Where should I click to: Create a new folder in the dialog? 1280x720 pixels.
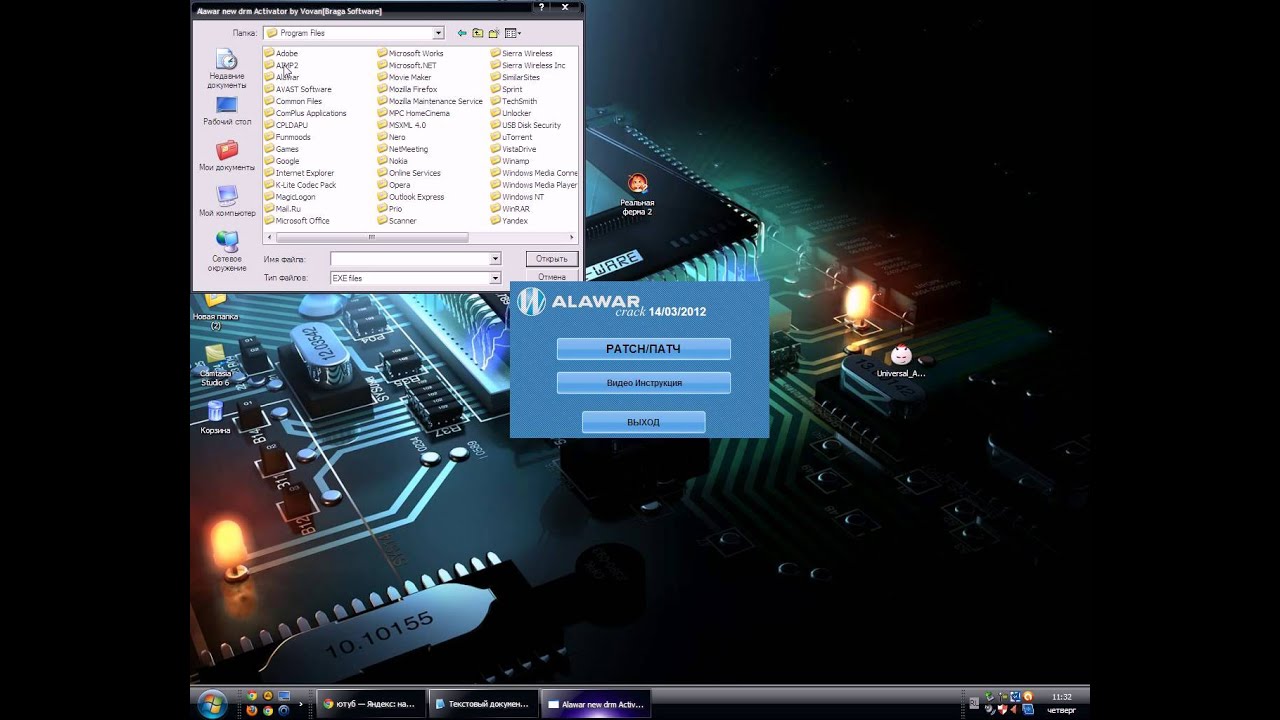(x=494, y=33)
